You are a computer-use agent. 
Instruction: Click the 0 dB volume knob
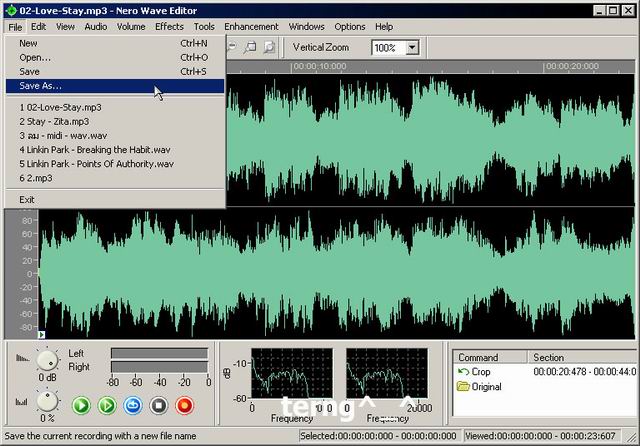coord(47,360)
